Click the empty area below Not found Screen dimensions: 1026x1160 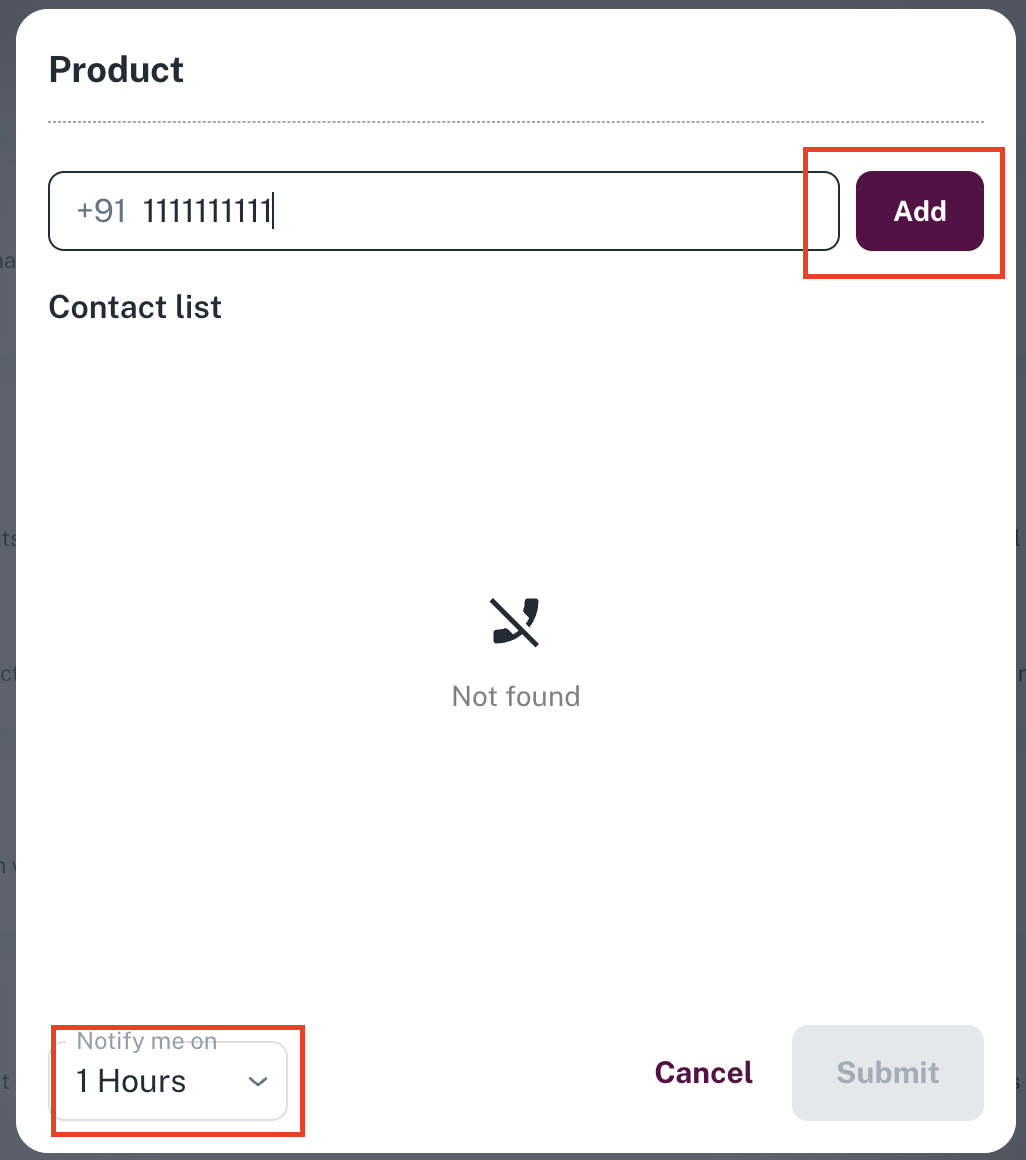pos(515,850)
